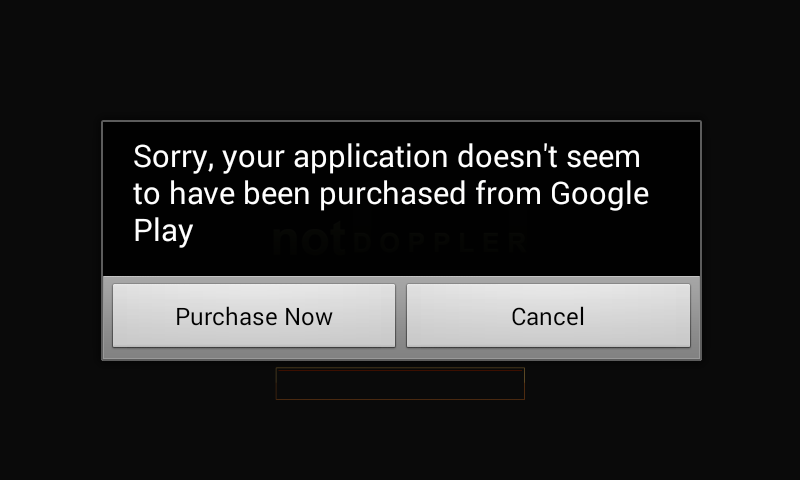Click the faded DOPPLER lettering of the logo

click(x=440, y=242)
